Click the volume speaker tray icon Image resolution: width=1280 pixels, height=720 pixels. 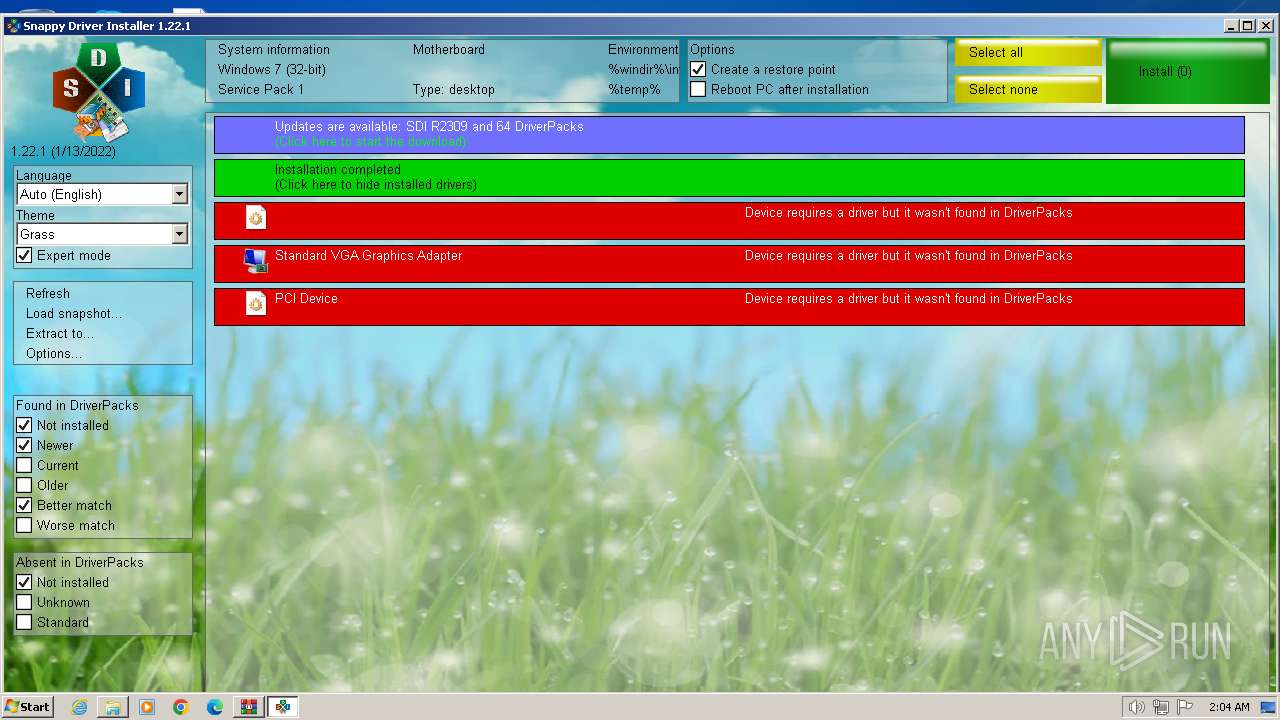point(1136,707)
